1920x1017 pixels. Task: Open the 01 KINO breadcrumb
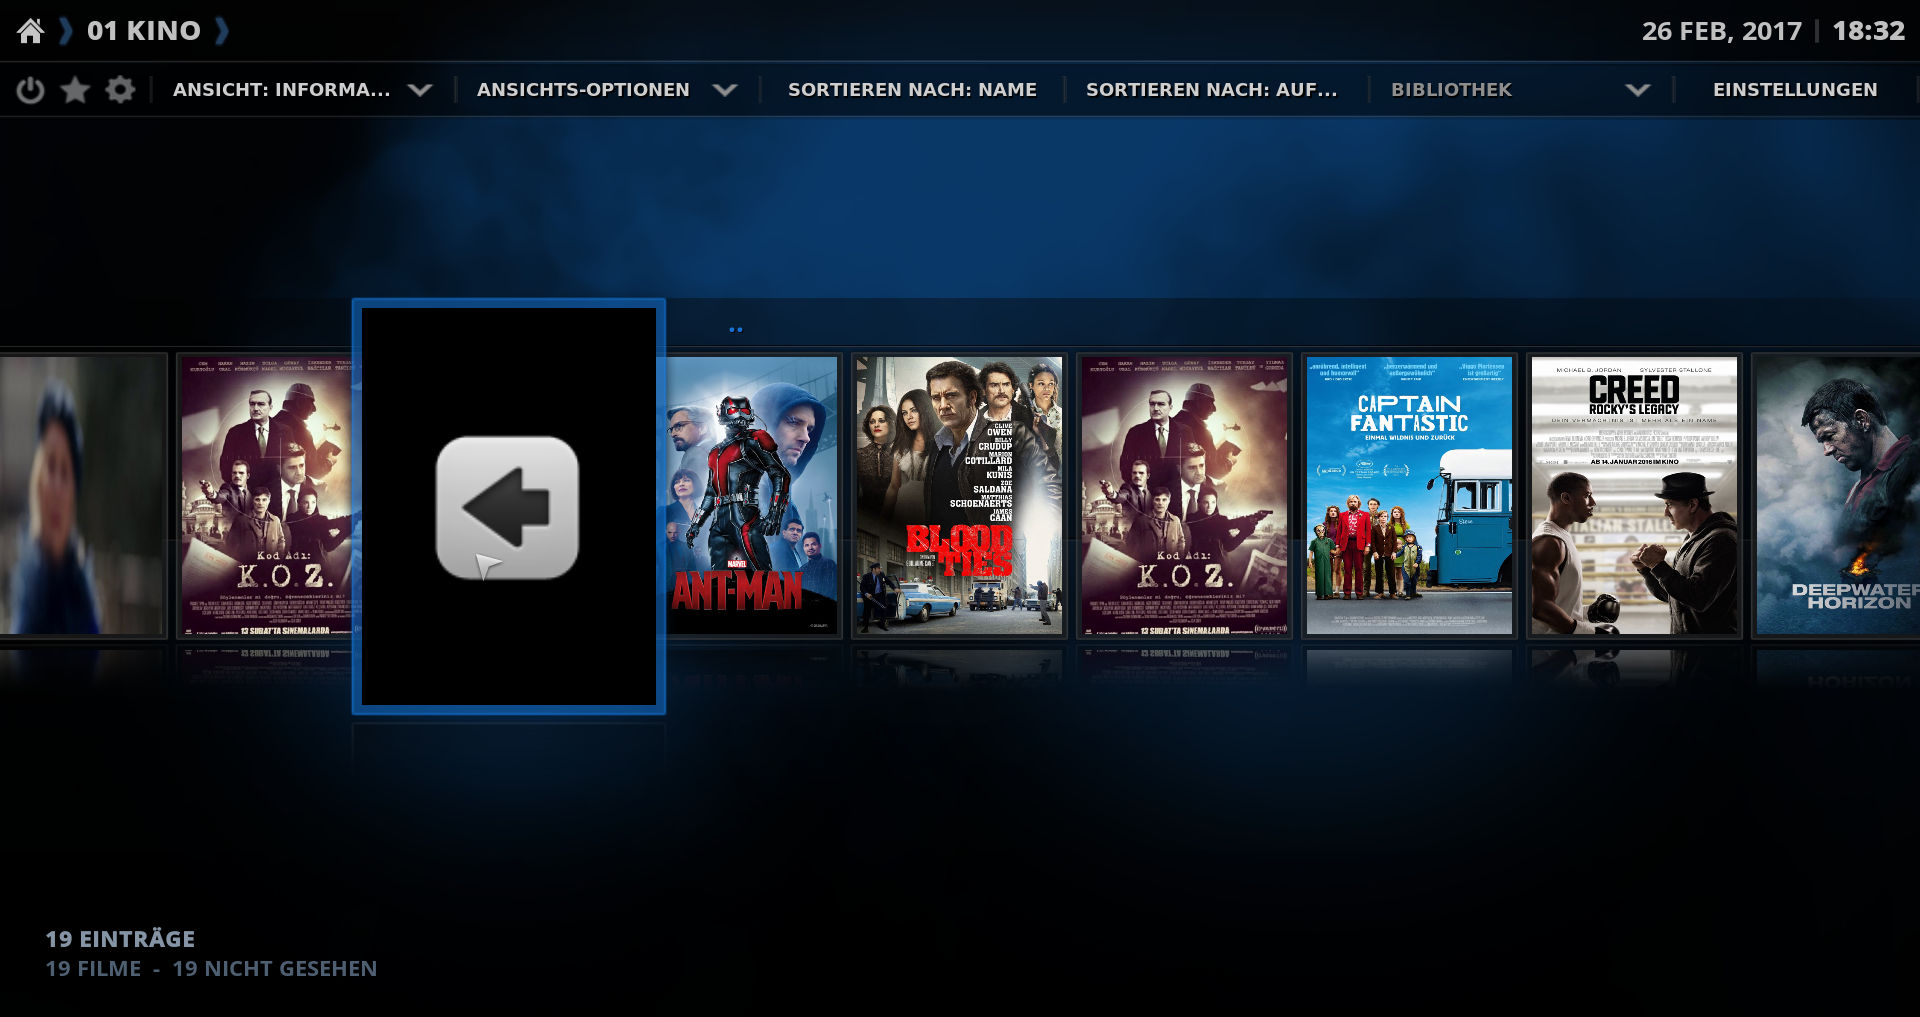point(144,31)
